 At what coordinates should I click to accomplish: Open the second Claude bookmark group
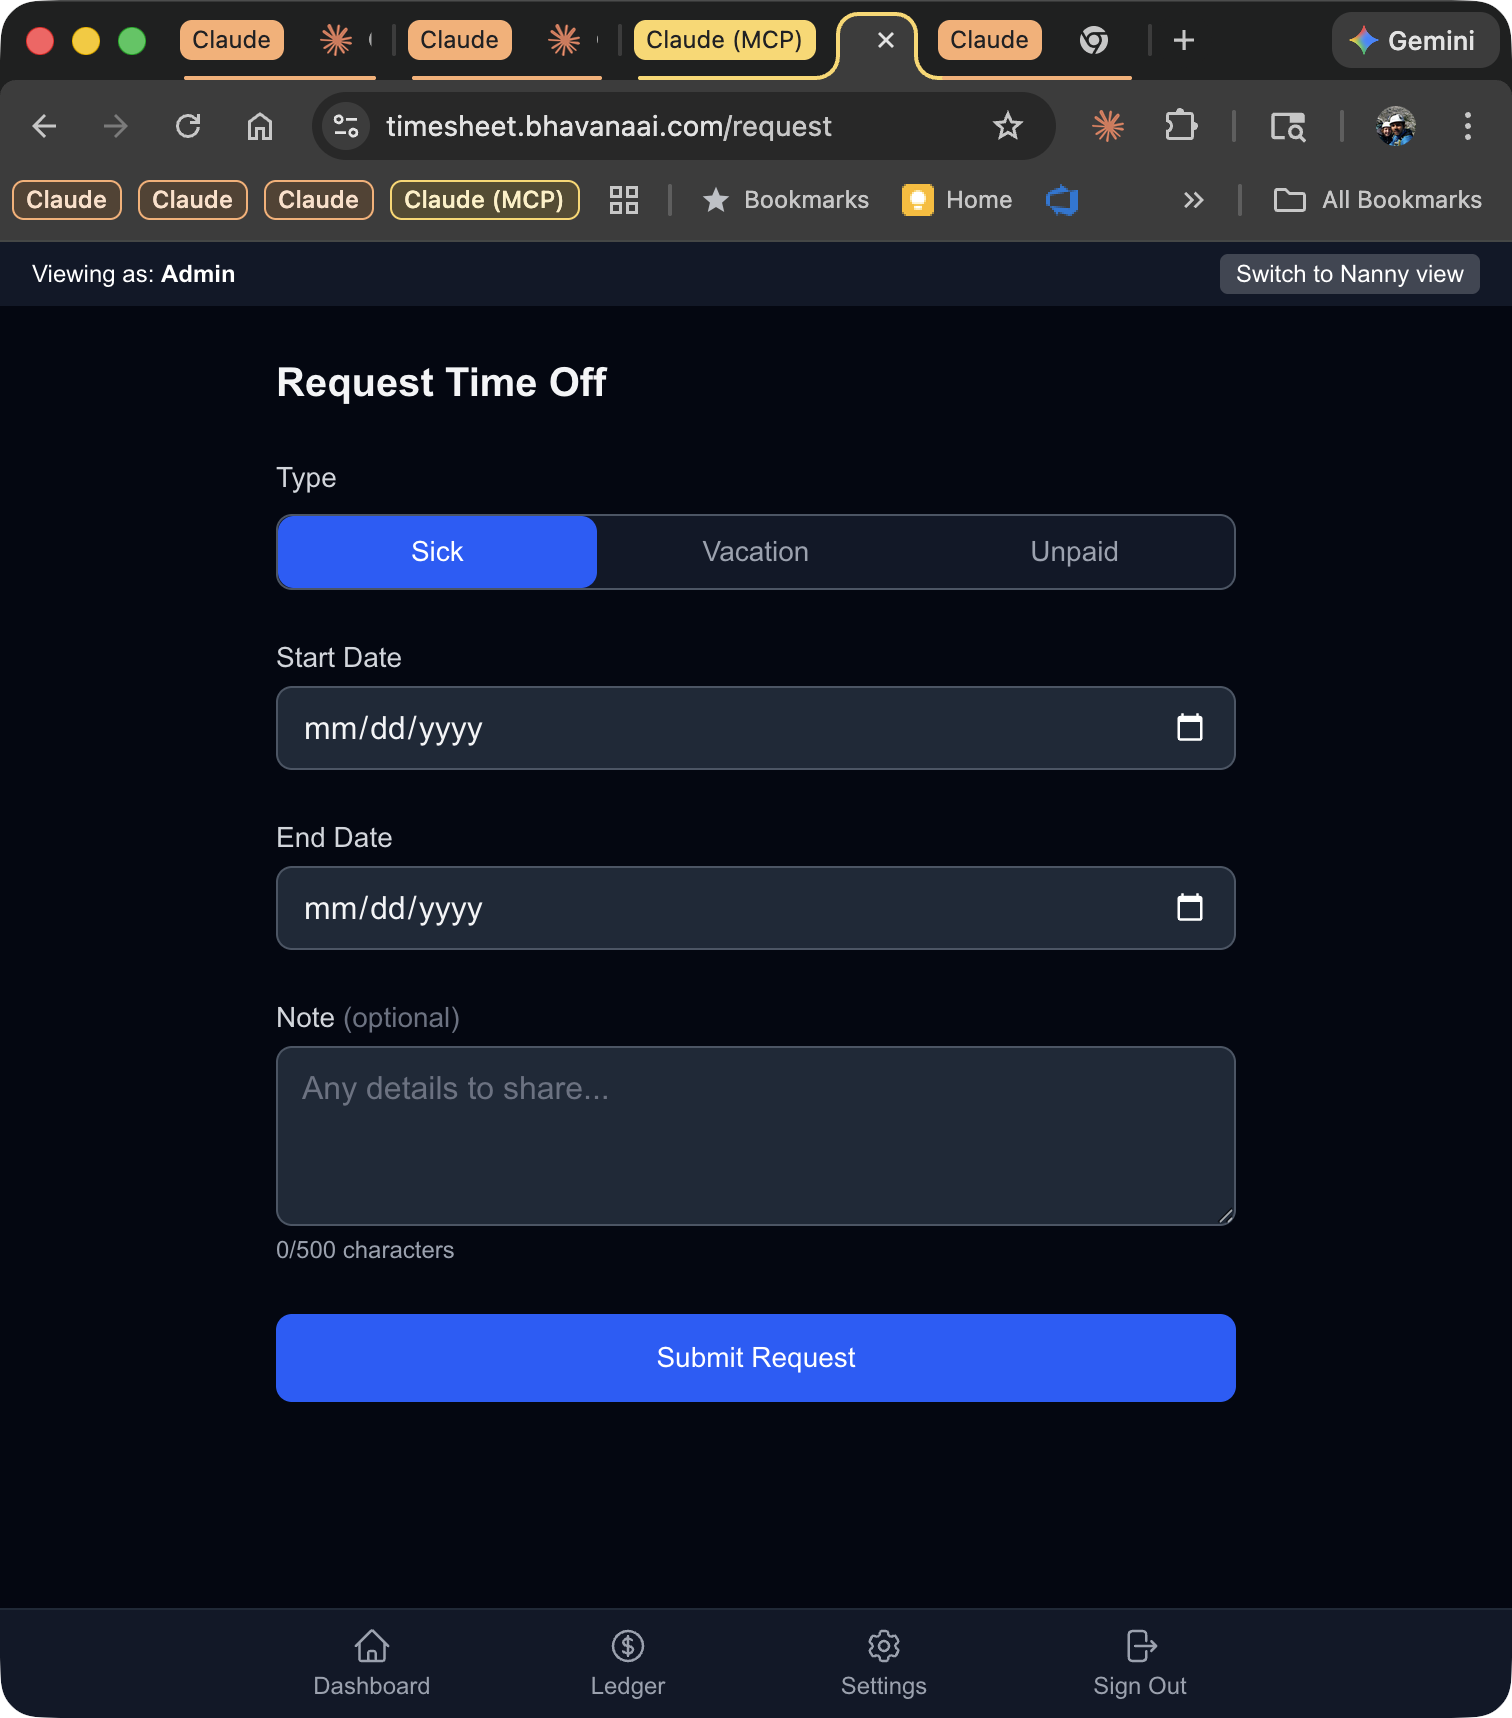click(193, 200)
